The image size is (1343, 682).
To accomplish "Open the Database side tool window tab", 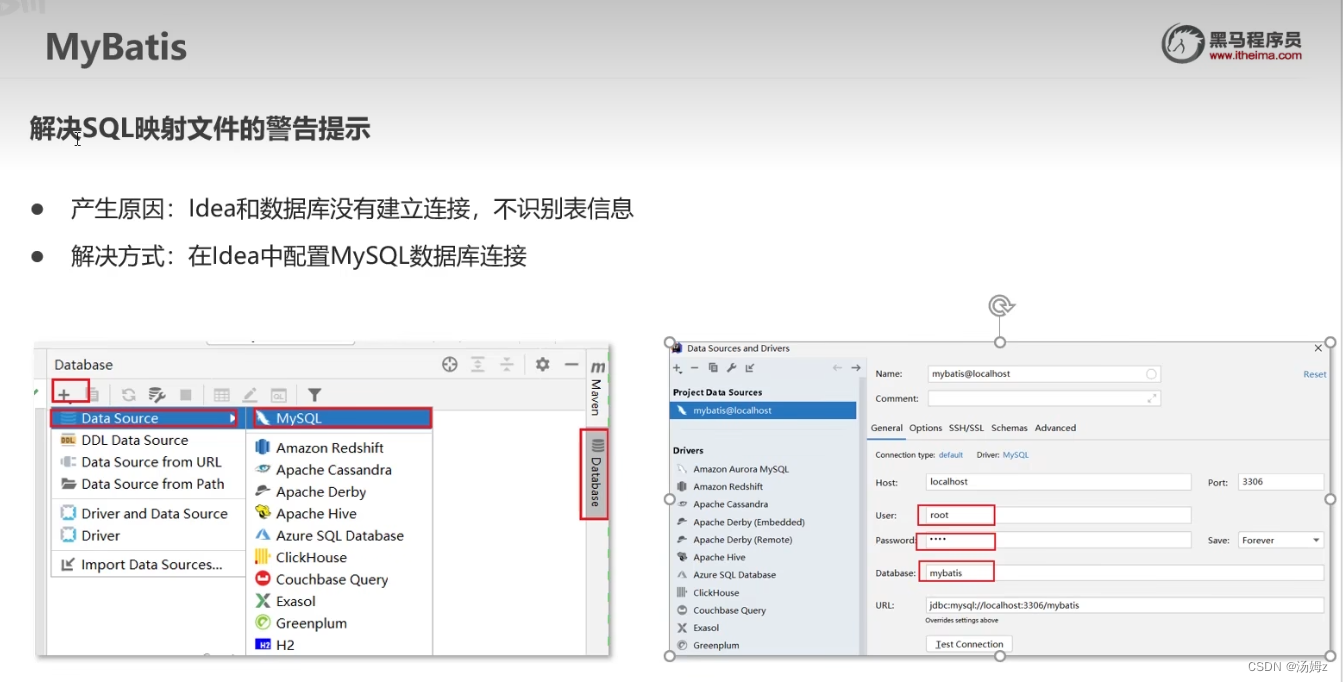I will (x=595, y=473).
